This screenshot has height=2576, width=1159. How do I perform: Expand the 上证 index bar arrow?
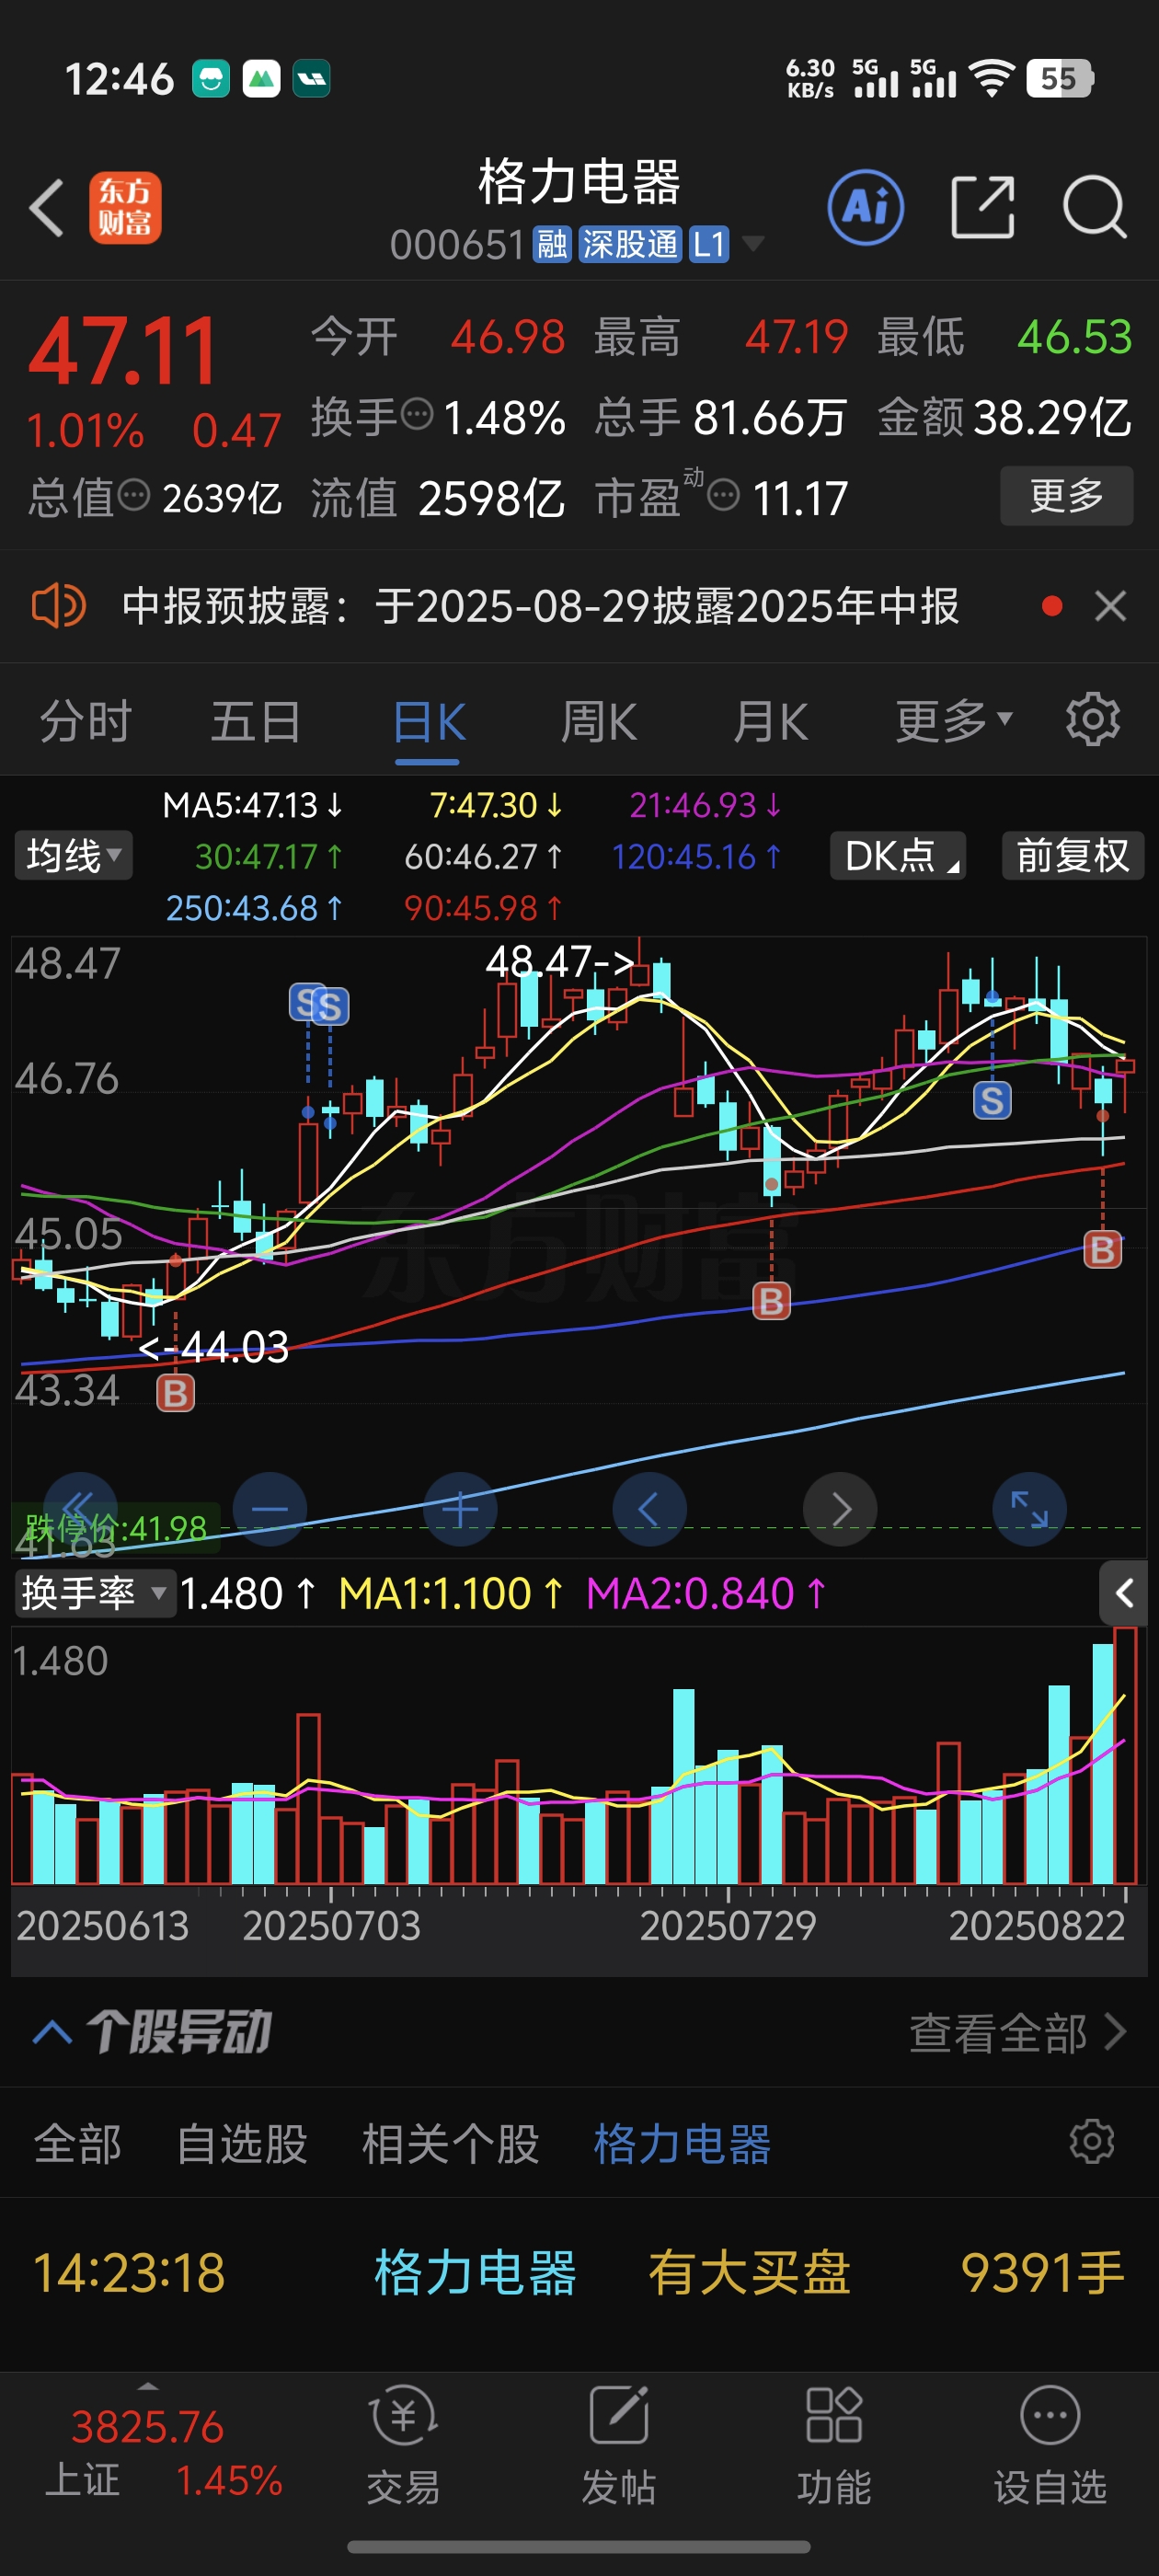[x=148, y=2386]
